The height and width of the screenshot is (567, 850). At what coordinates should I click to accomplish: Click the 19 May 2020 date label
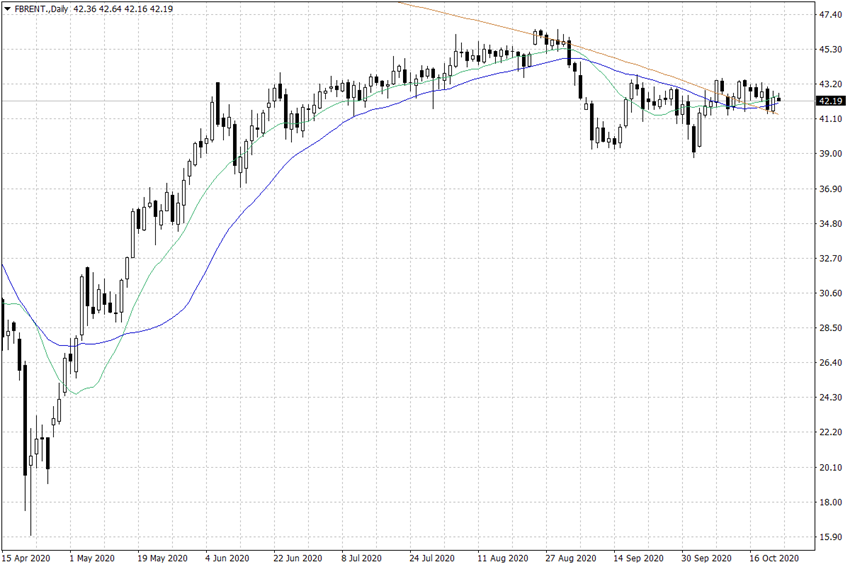(162, 558)
